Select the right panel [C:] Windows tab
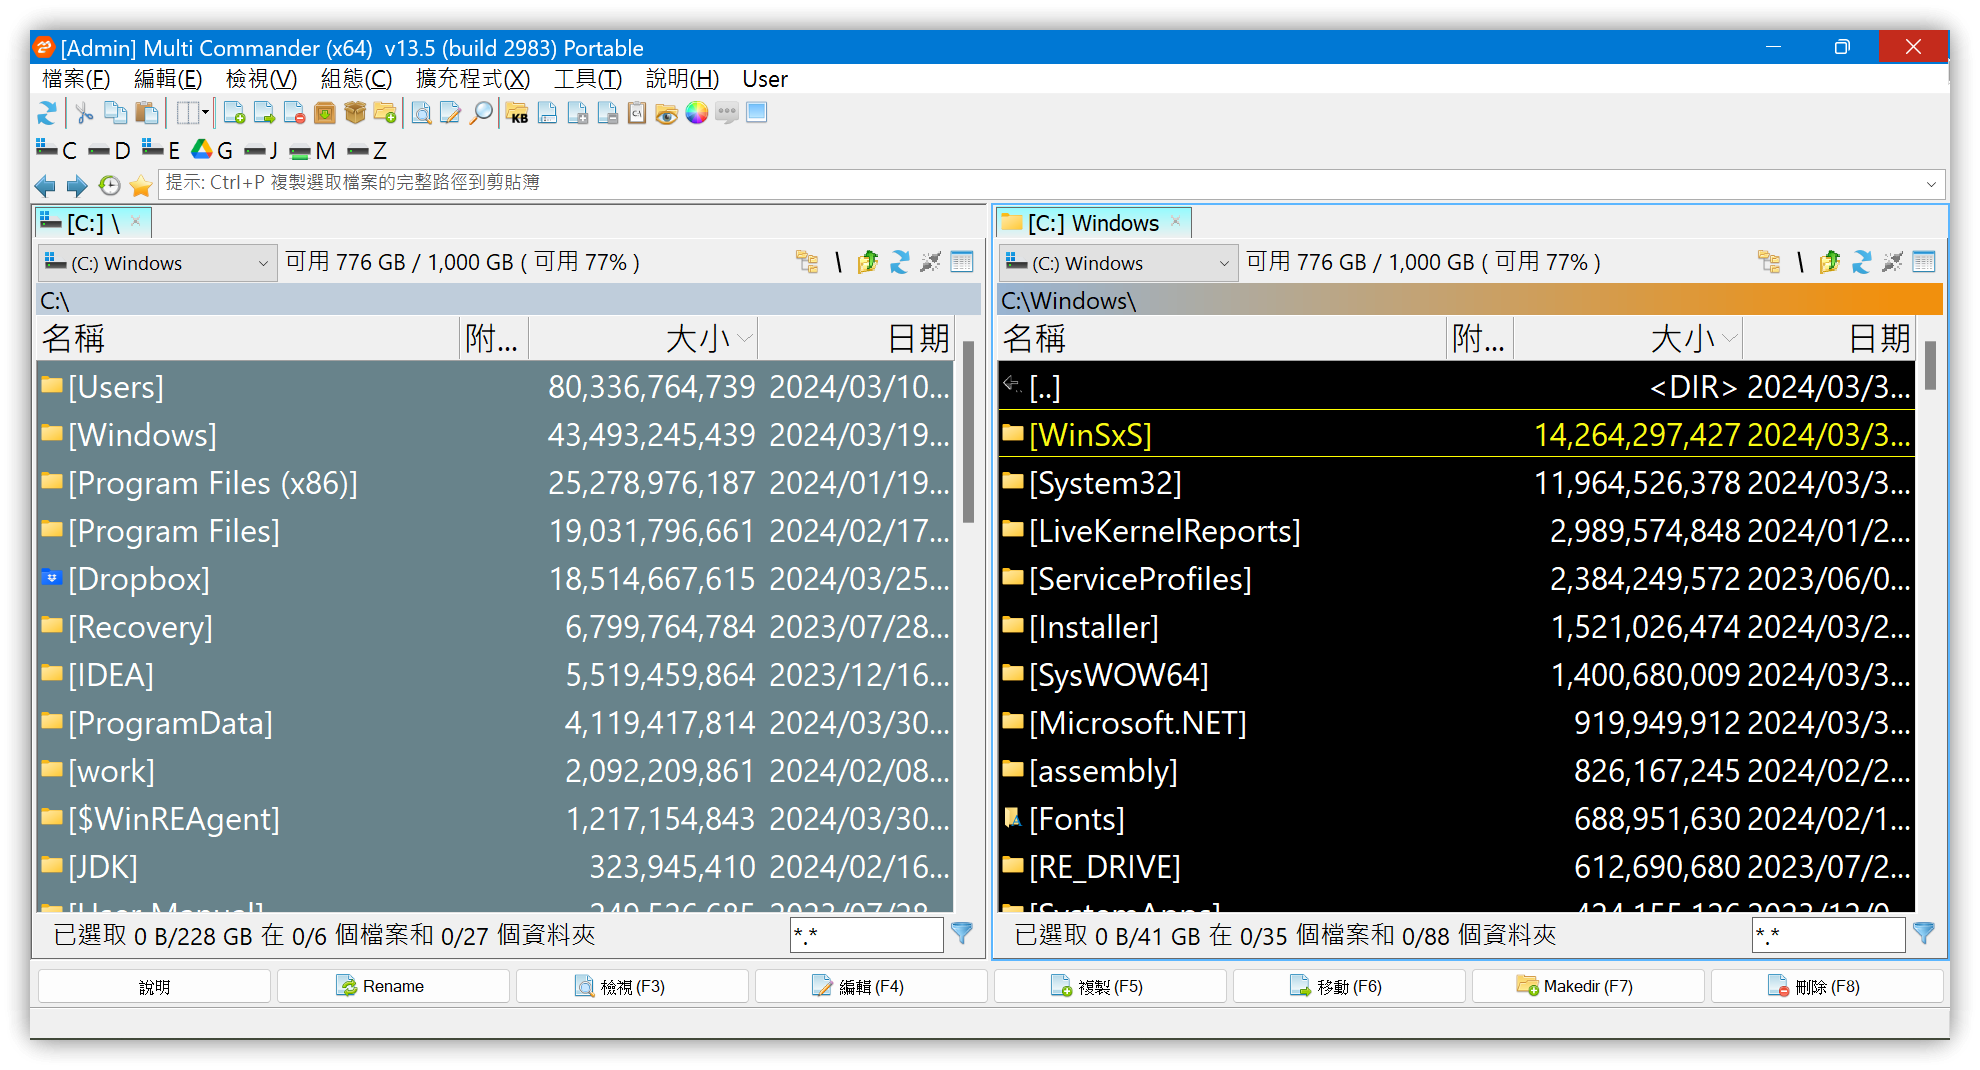This screenshot has width=1980, height=1070. click(x=1094, y=222)
